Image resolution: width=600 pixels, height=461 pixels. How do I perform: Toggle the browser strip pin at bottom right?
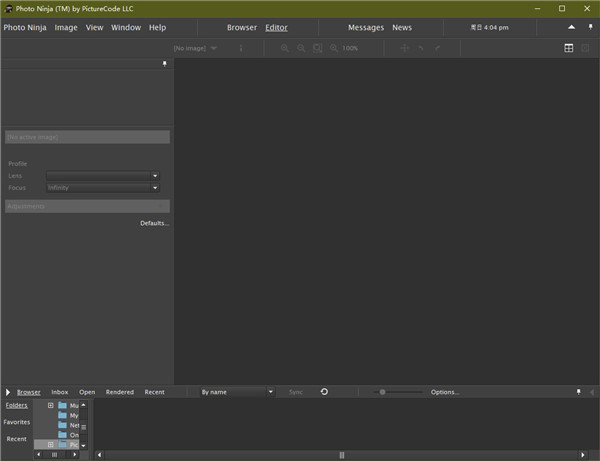click(x=578, y=392)
